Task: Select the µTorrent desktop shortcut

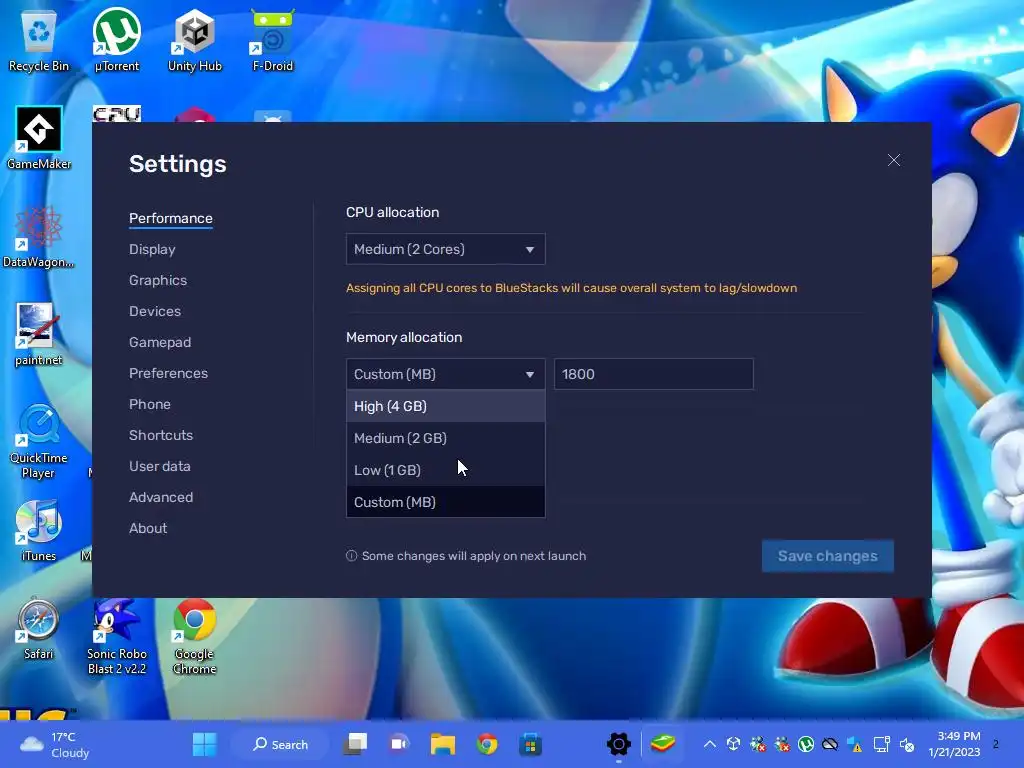Action: coord(116,40)
